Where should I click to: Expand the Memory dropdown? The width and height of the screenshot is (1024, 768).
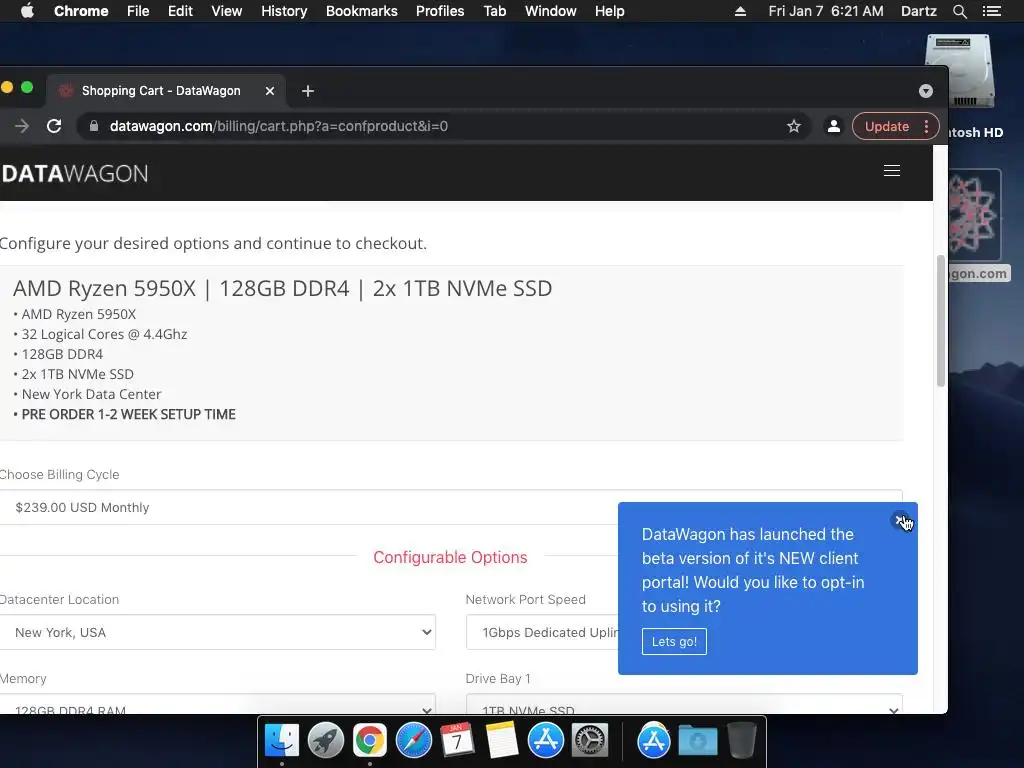point(217,704)
